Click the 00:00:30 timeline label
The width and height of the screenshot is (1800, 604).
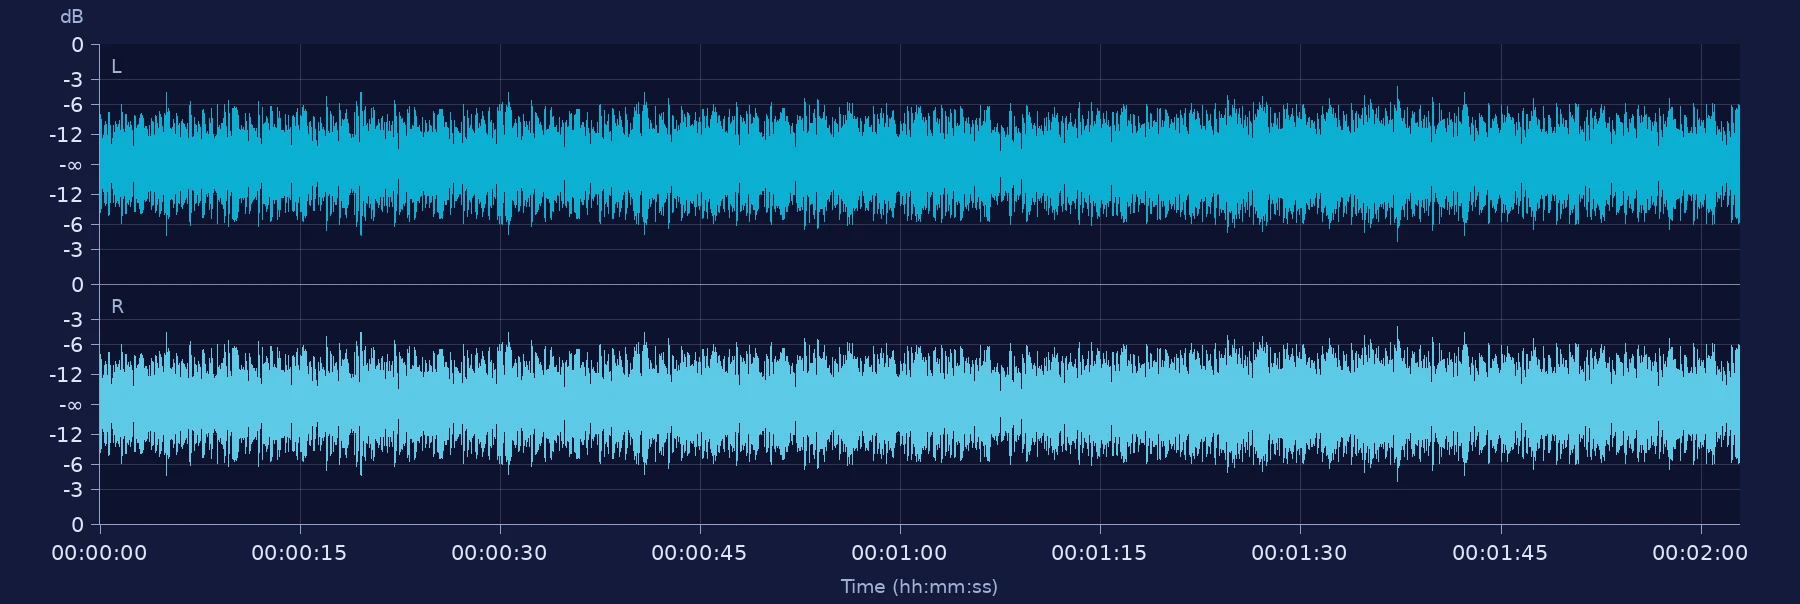(x=499, y=553)
